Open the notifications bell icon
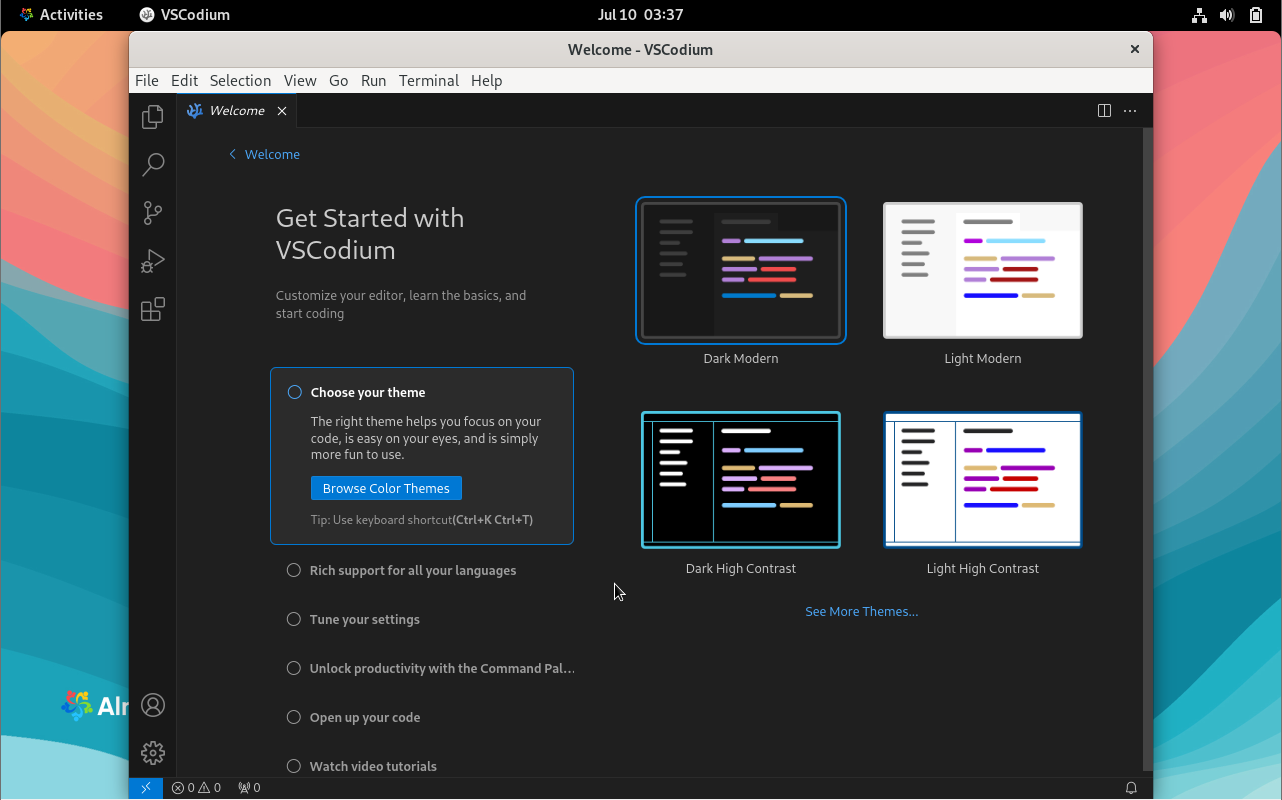Viewport: 1282px width, 800px height. [1131, 788]
